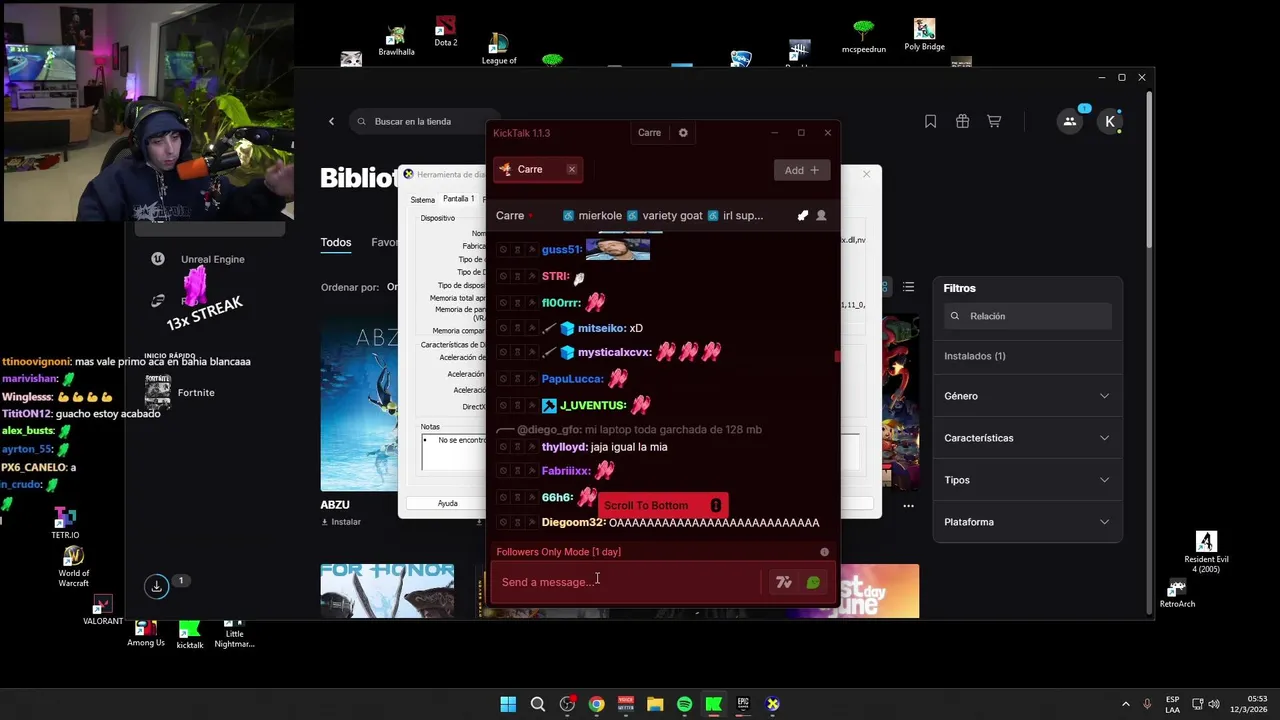1280x720 pixels.
Task: Open 7TV emote picker in KickTalk
Action: 784,582
